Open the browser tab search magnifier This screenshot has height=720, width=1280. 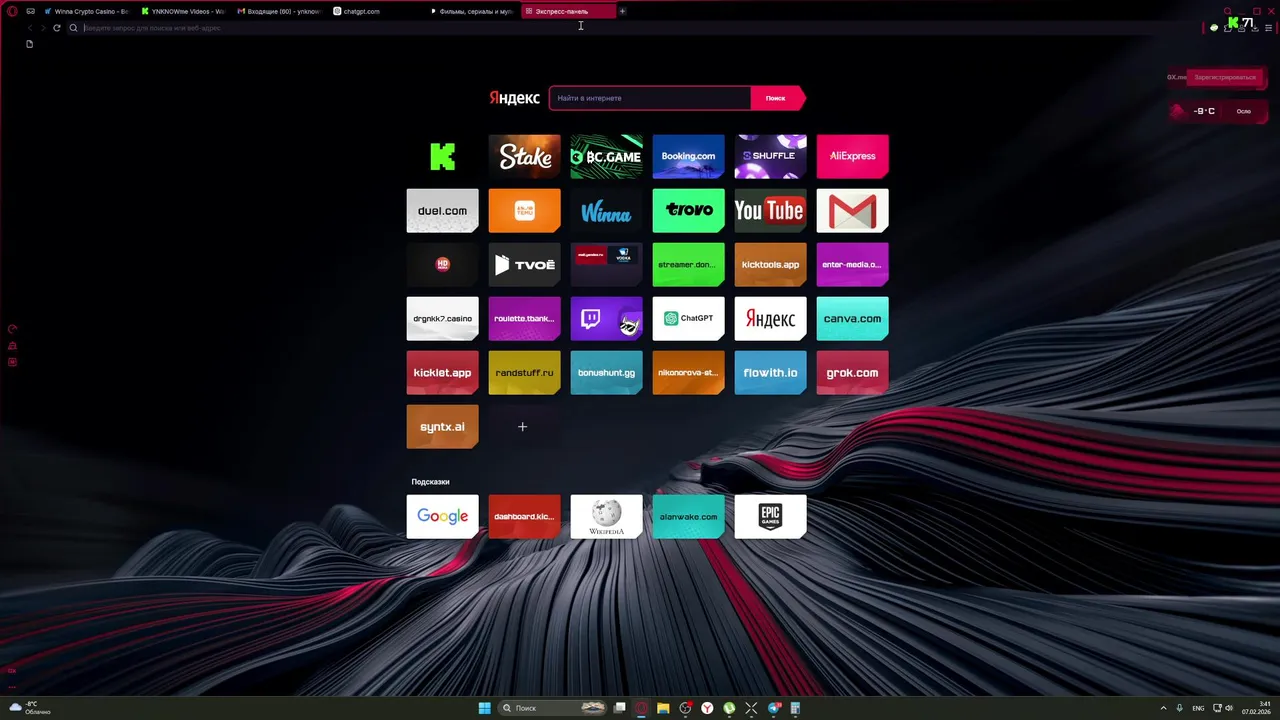click(x=1228, y=11)
